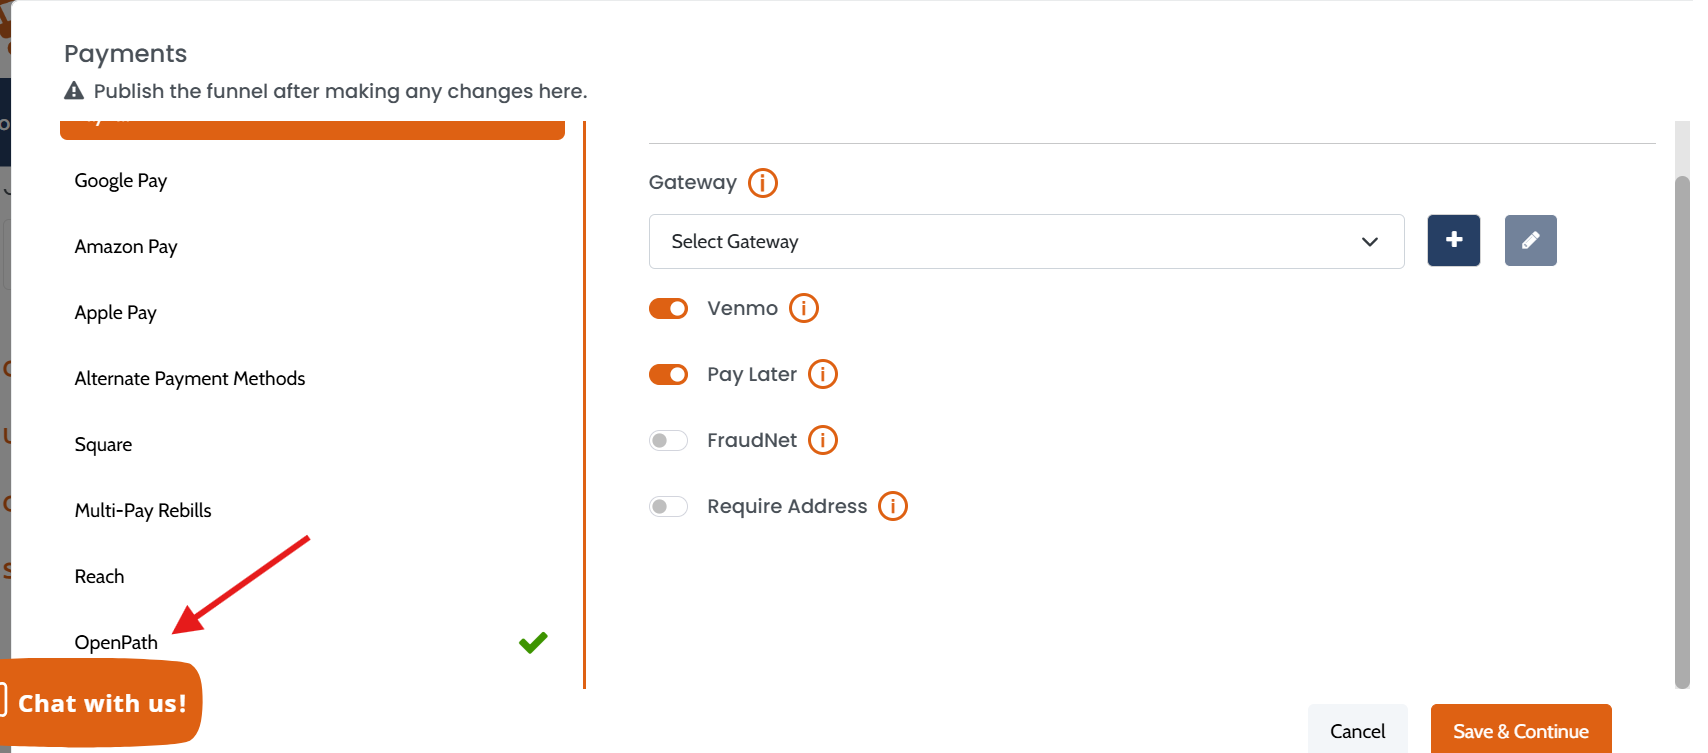
Task: Click the Require Address info icon
Action: pos(892,506)
